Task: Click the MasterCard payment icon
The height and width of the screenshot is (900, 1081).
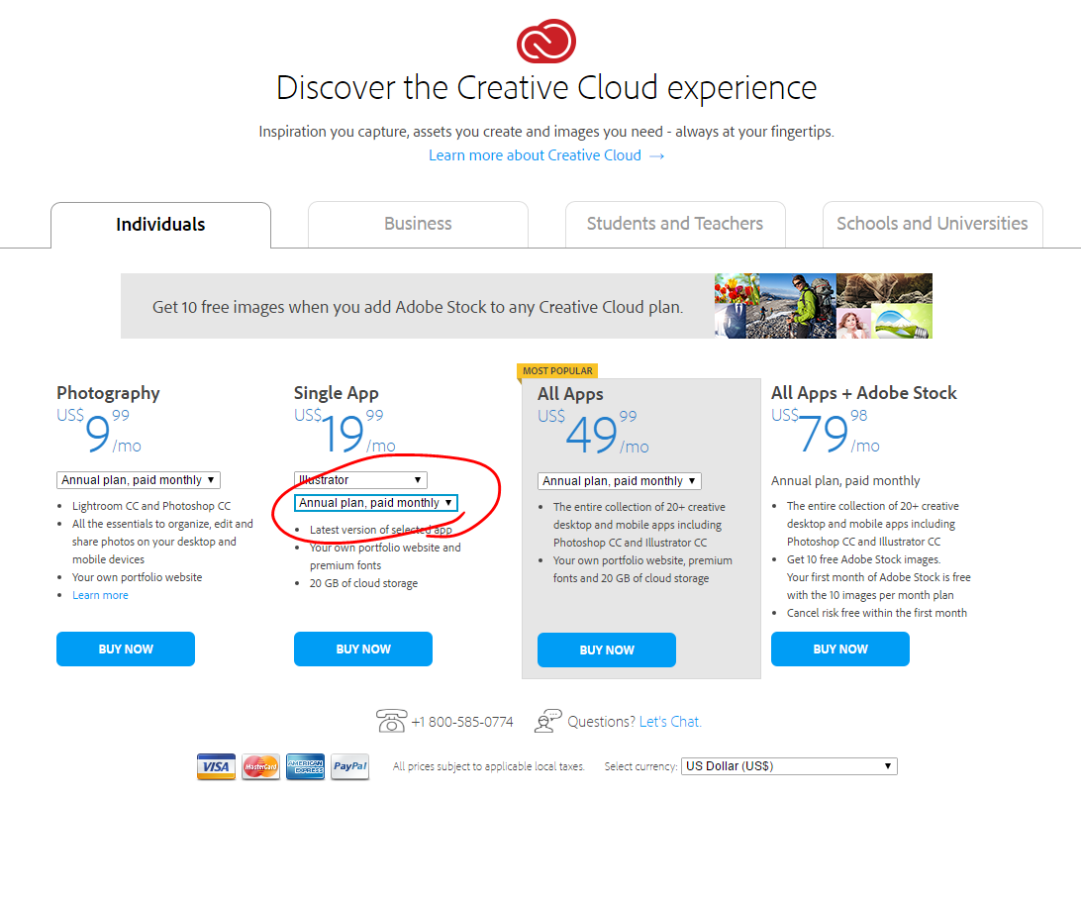Action: 260,766
